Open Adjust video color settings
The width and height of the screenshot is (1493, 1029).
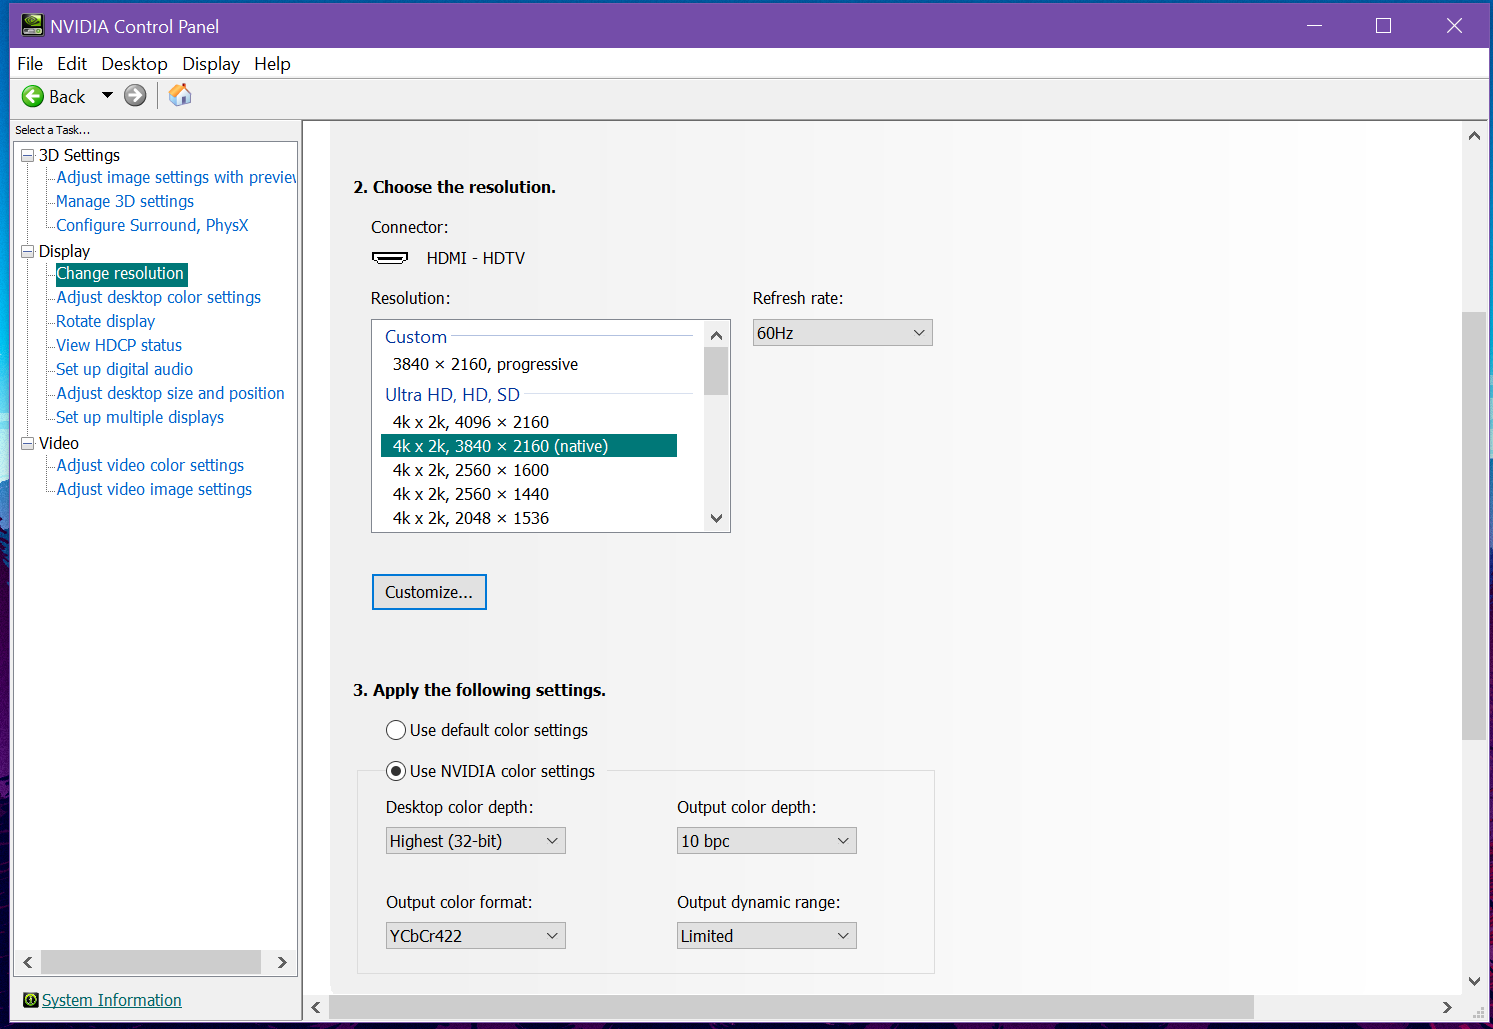pos(150,465)
